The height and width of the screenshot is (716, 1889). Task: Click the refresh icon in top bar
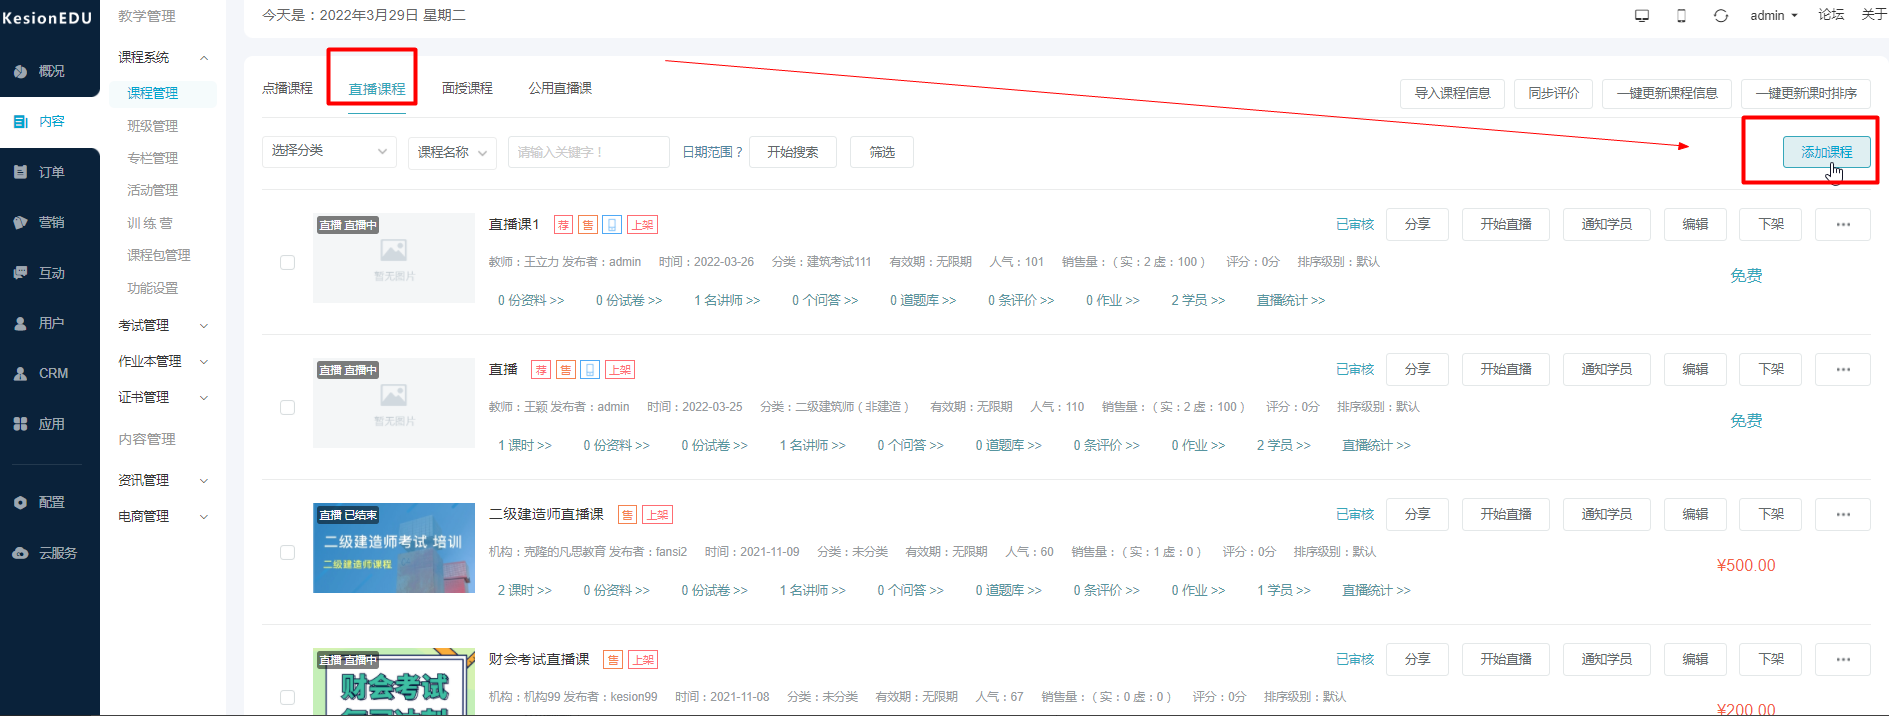point(1721,16)
